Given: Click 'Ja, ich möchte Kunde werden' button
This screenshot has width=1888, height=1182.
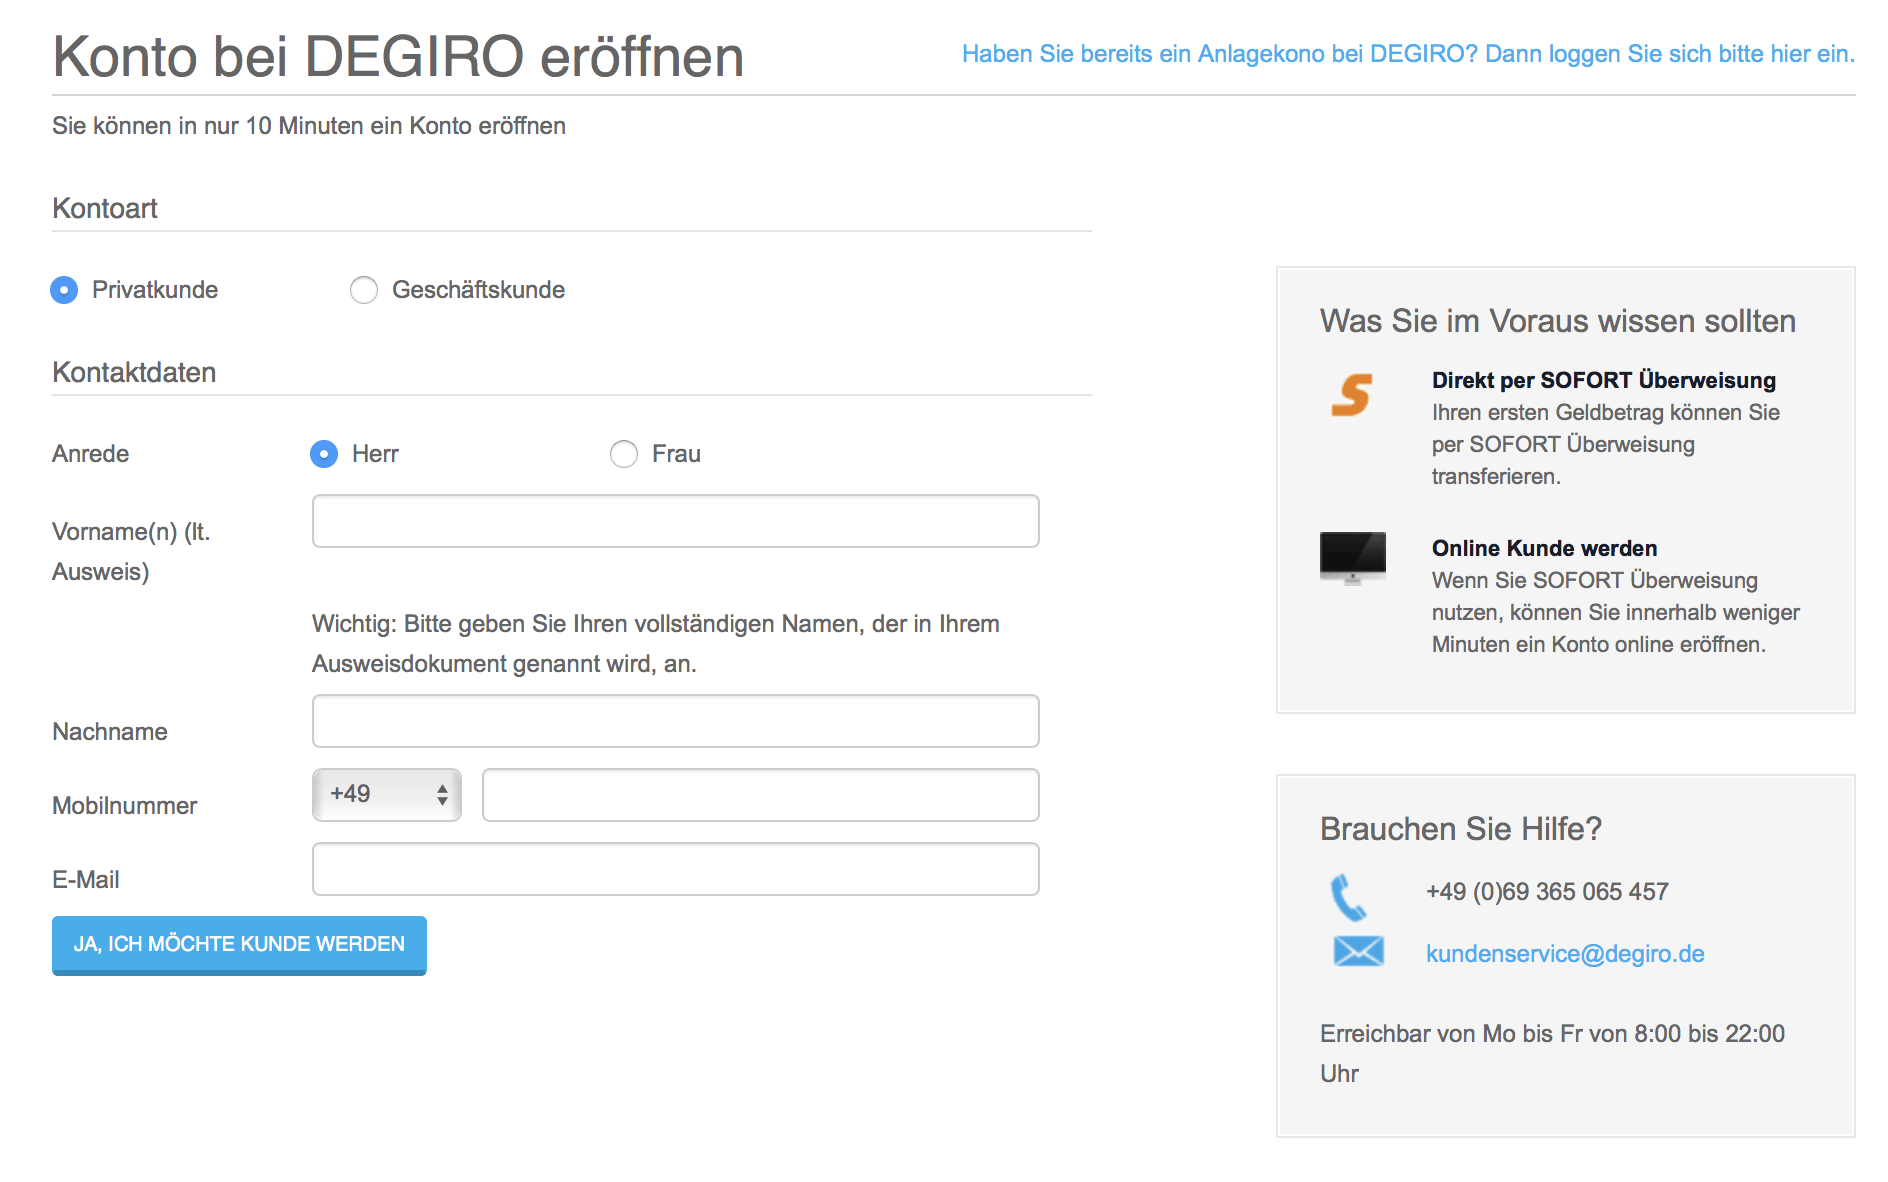Looking at the screenshot, I should (x=239, y=945).
